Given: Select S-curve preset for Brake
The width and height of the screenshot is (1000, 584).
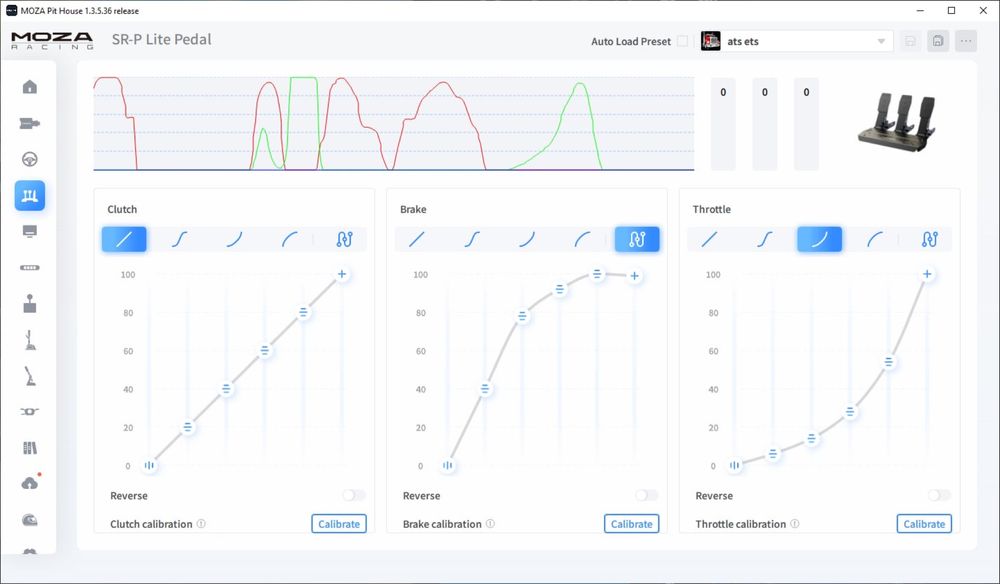Looking at the screenshot, I should pyautogui.click(x=472, y=239).
